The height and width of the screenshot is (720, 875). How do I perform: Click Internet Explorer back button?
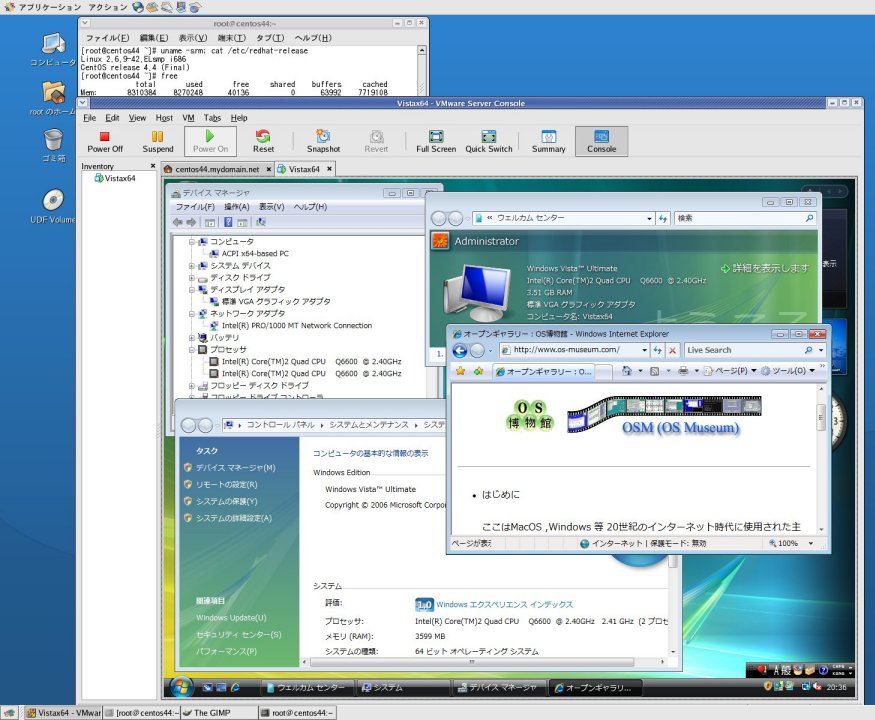[460, 351]
